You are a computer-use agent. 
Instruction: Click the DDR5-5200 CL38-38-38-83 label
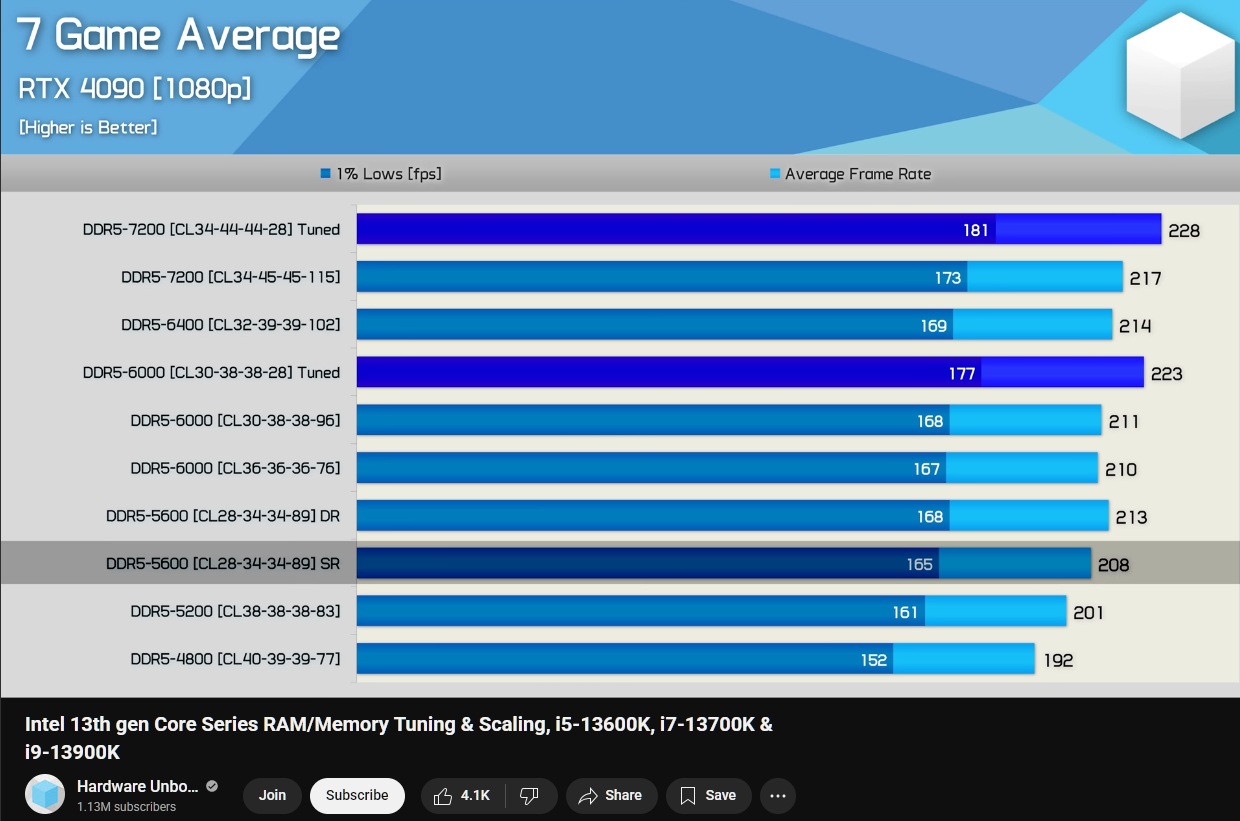[235, 611]
